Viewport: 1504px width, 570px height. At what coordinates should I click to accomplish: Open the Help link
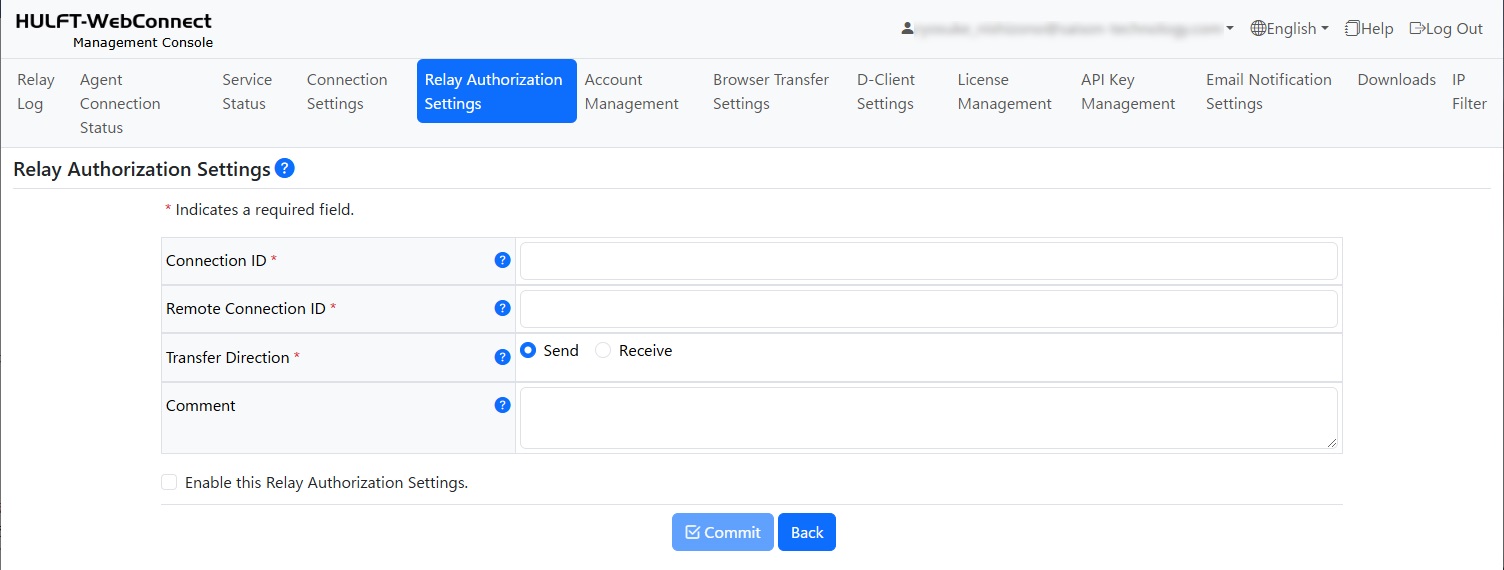(1369, 29)
